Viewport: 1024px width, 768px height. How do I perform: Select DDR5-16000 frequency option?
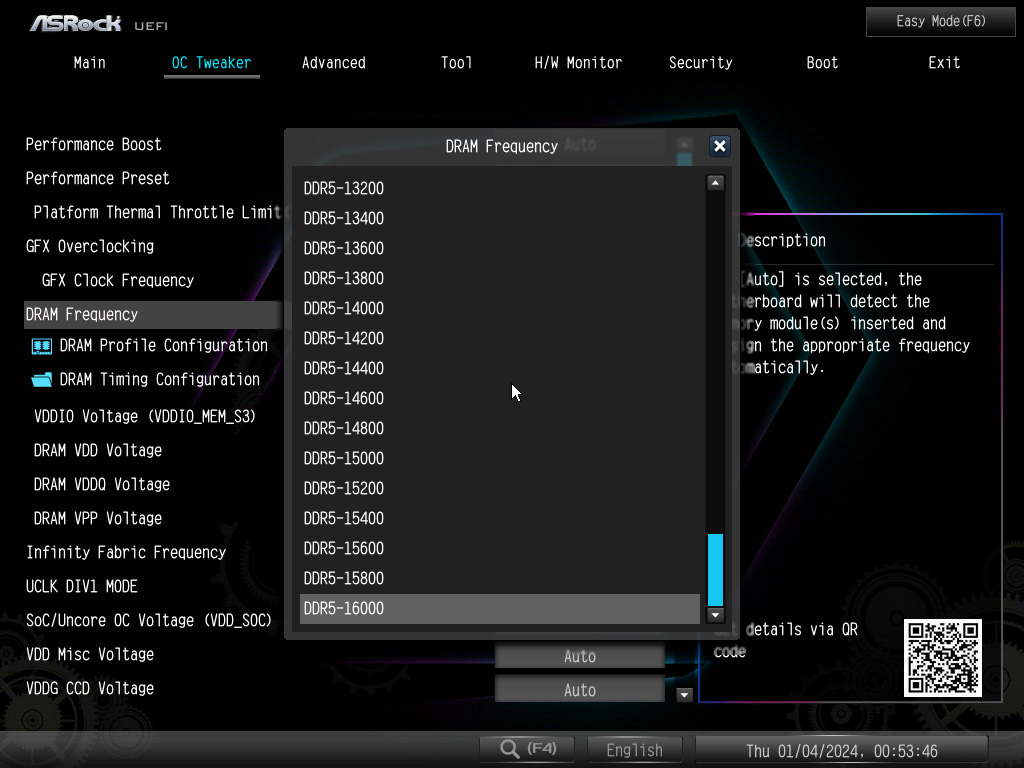pyautogui.click(x=499, y=608)
